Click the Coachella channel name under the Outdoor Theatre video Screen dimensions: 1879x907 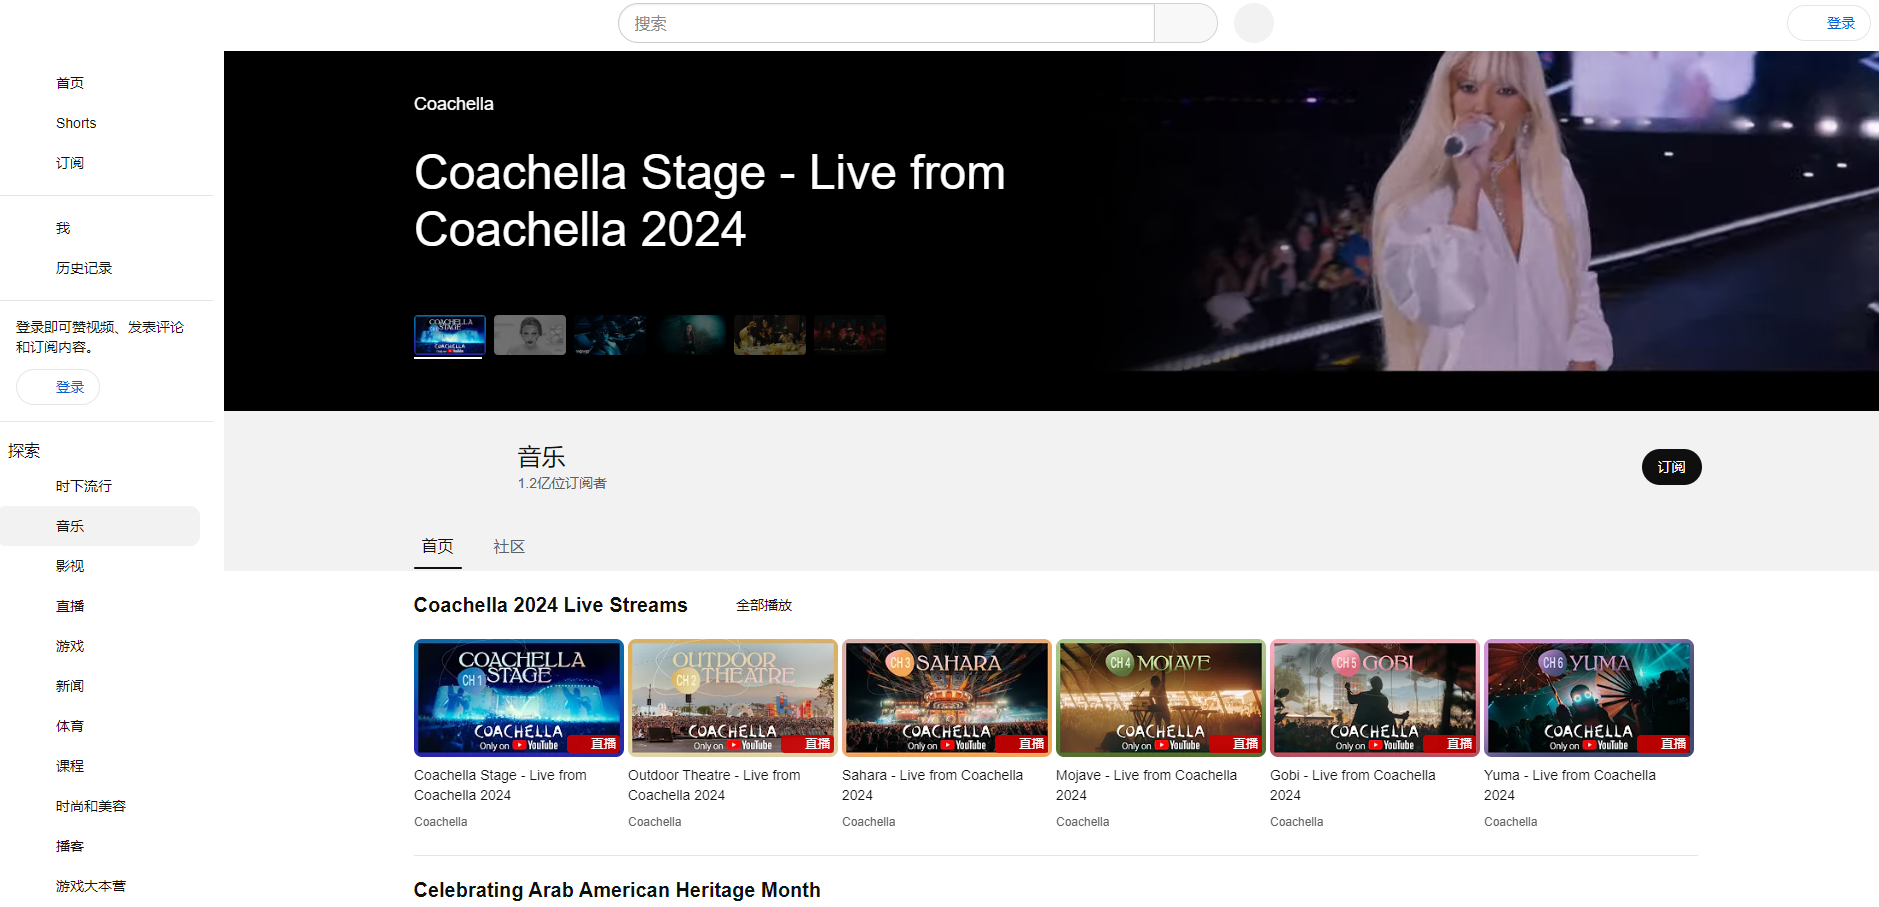point(655,822)
